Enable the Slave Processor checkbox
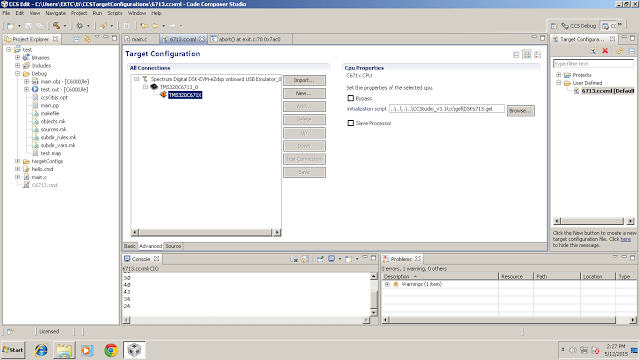640x360 pixels. pyautogui.click(x=351, y=123)
